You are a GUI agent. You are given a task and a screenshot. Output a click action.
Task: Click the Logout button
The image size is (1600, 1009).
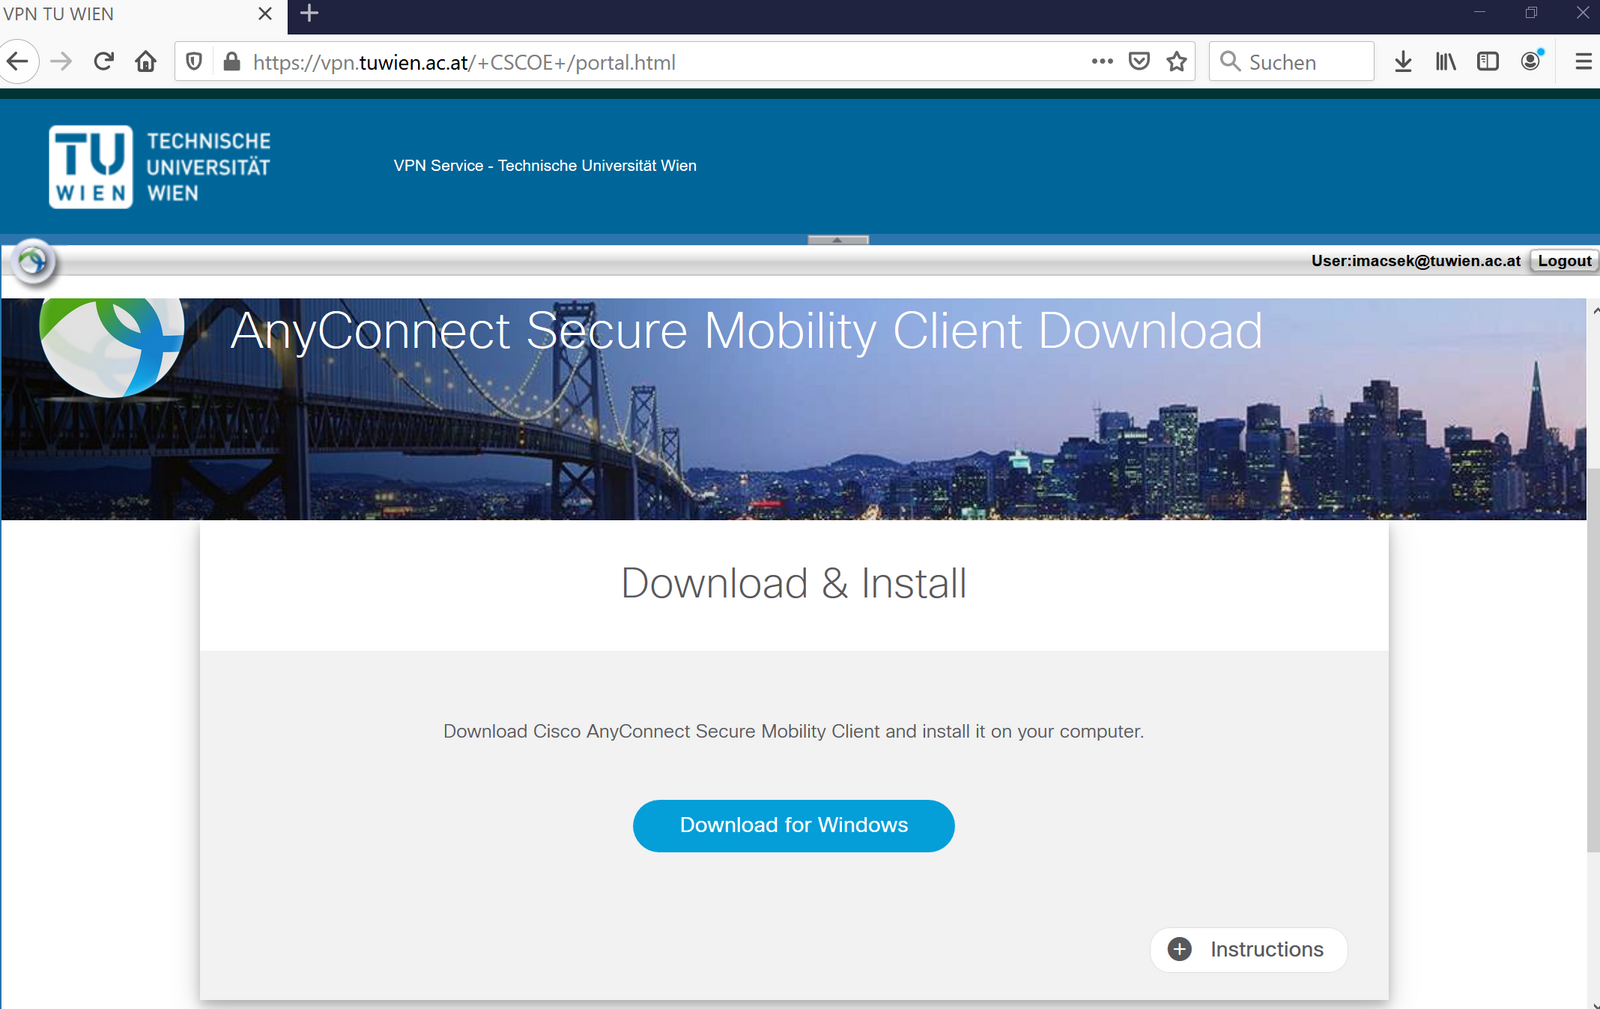pyautogui.click(x=1564, y=261)
